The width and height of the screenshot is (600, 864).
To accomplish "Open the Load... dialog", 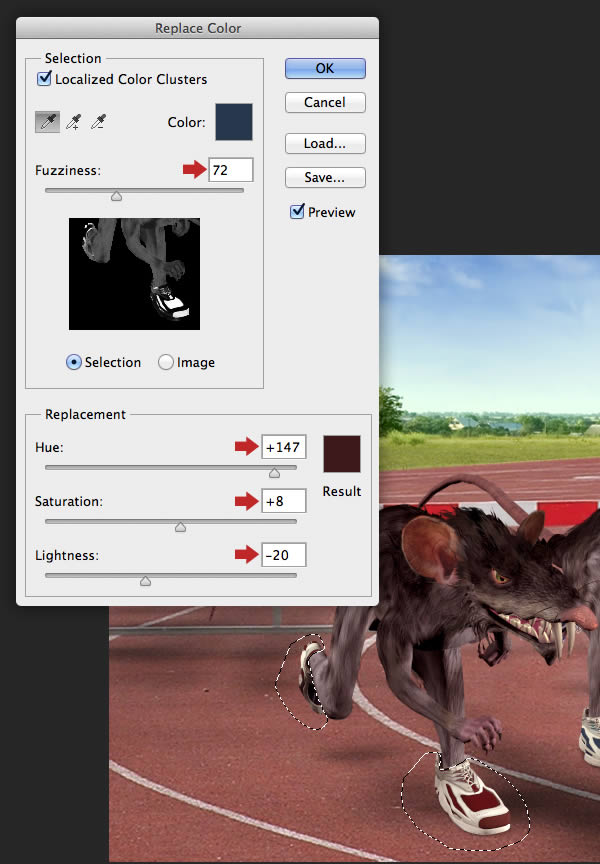I will (325, 143).
